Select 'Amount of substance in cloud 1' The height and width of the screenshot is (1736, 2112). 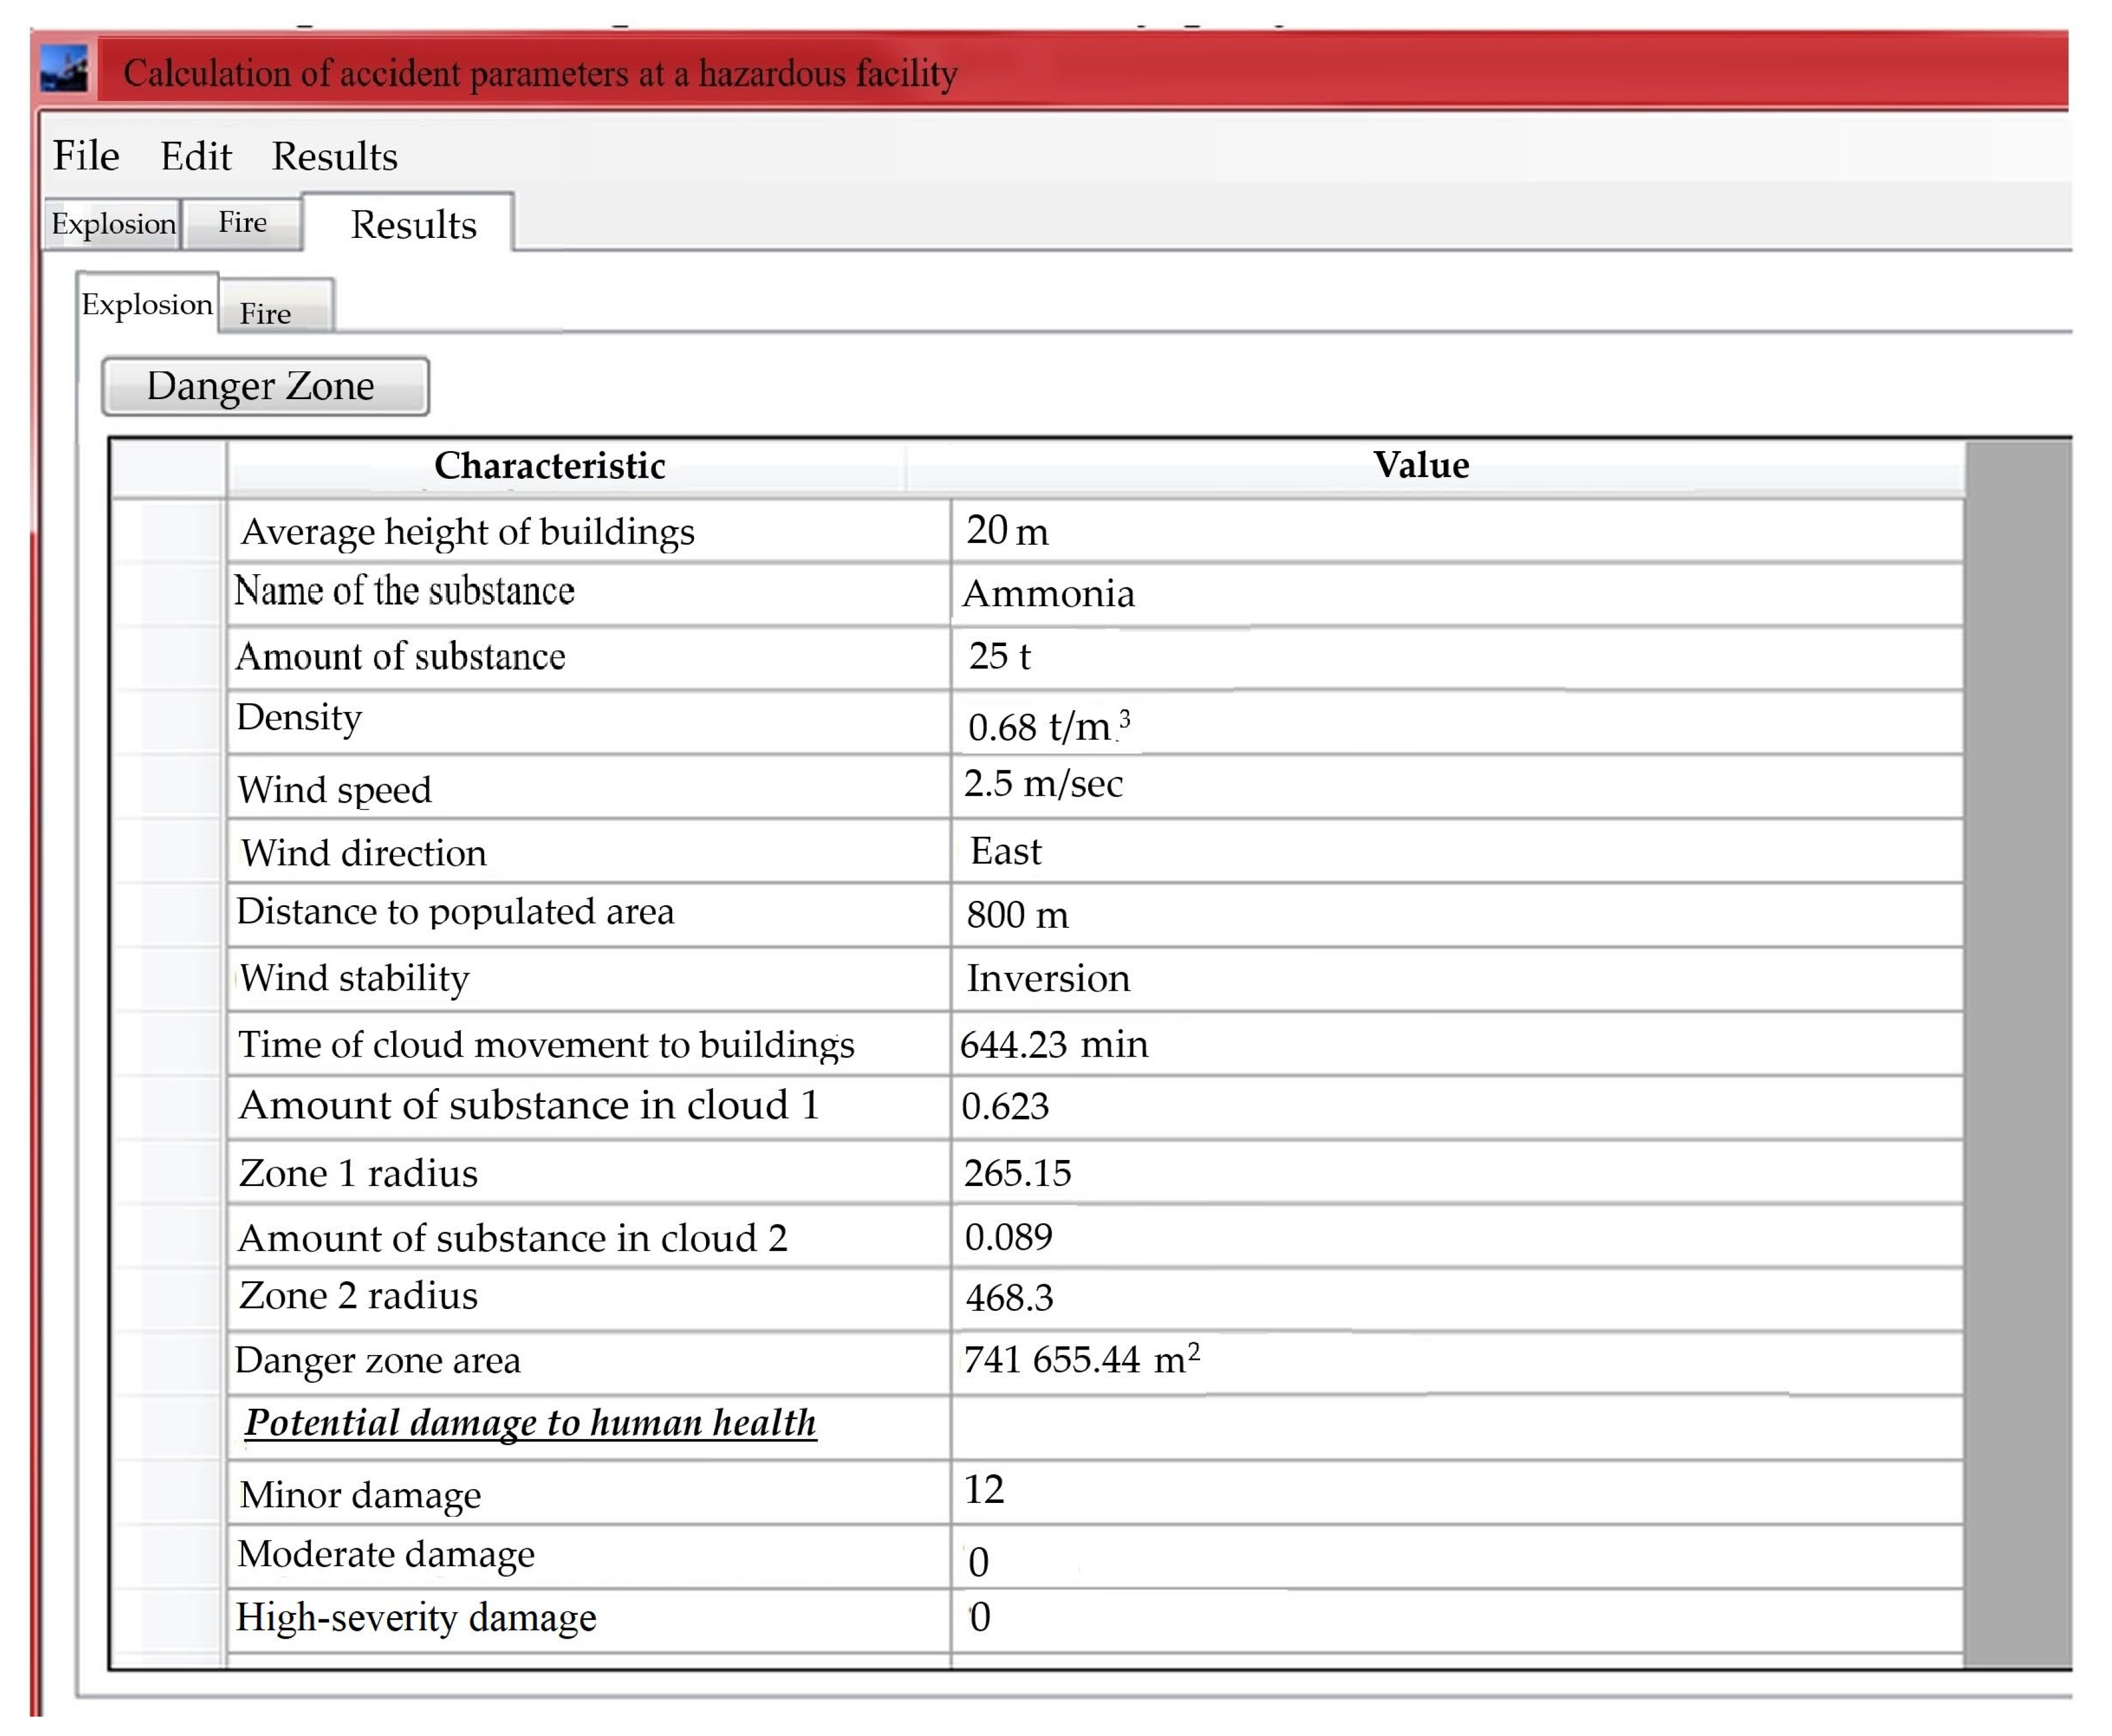coord(589,1108)
